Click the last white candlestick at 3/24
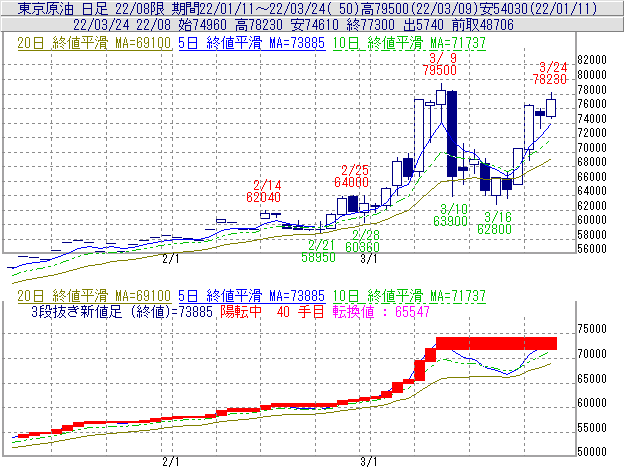 click(551, 108)
